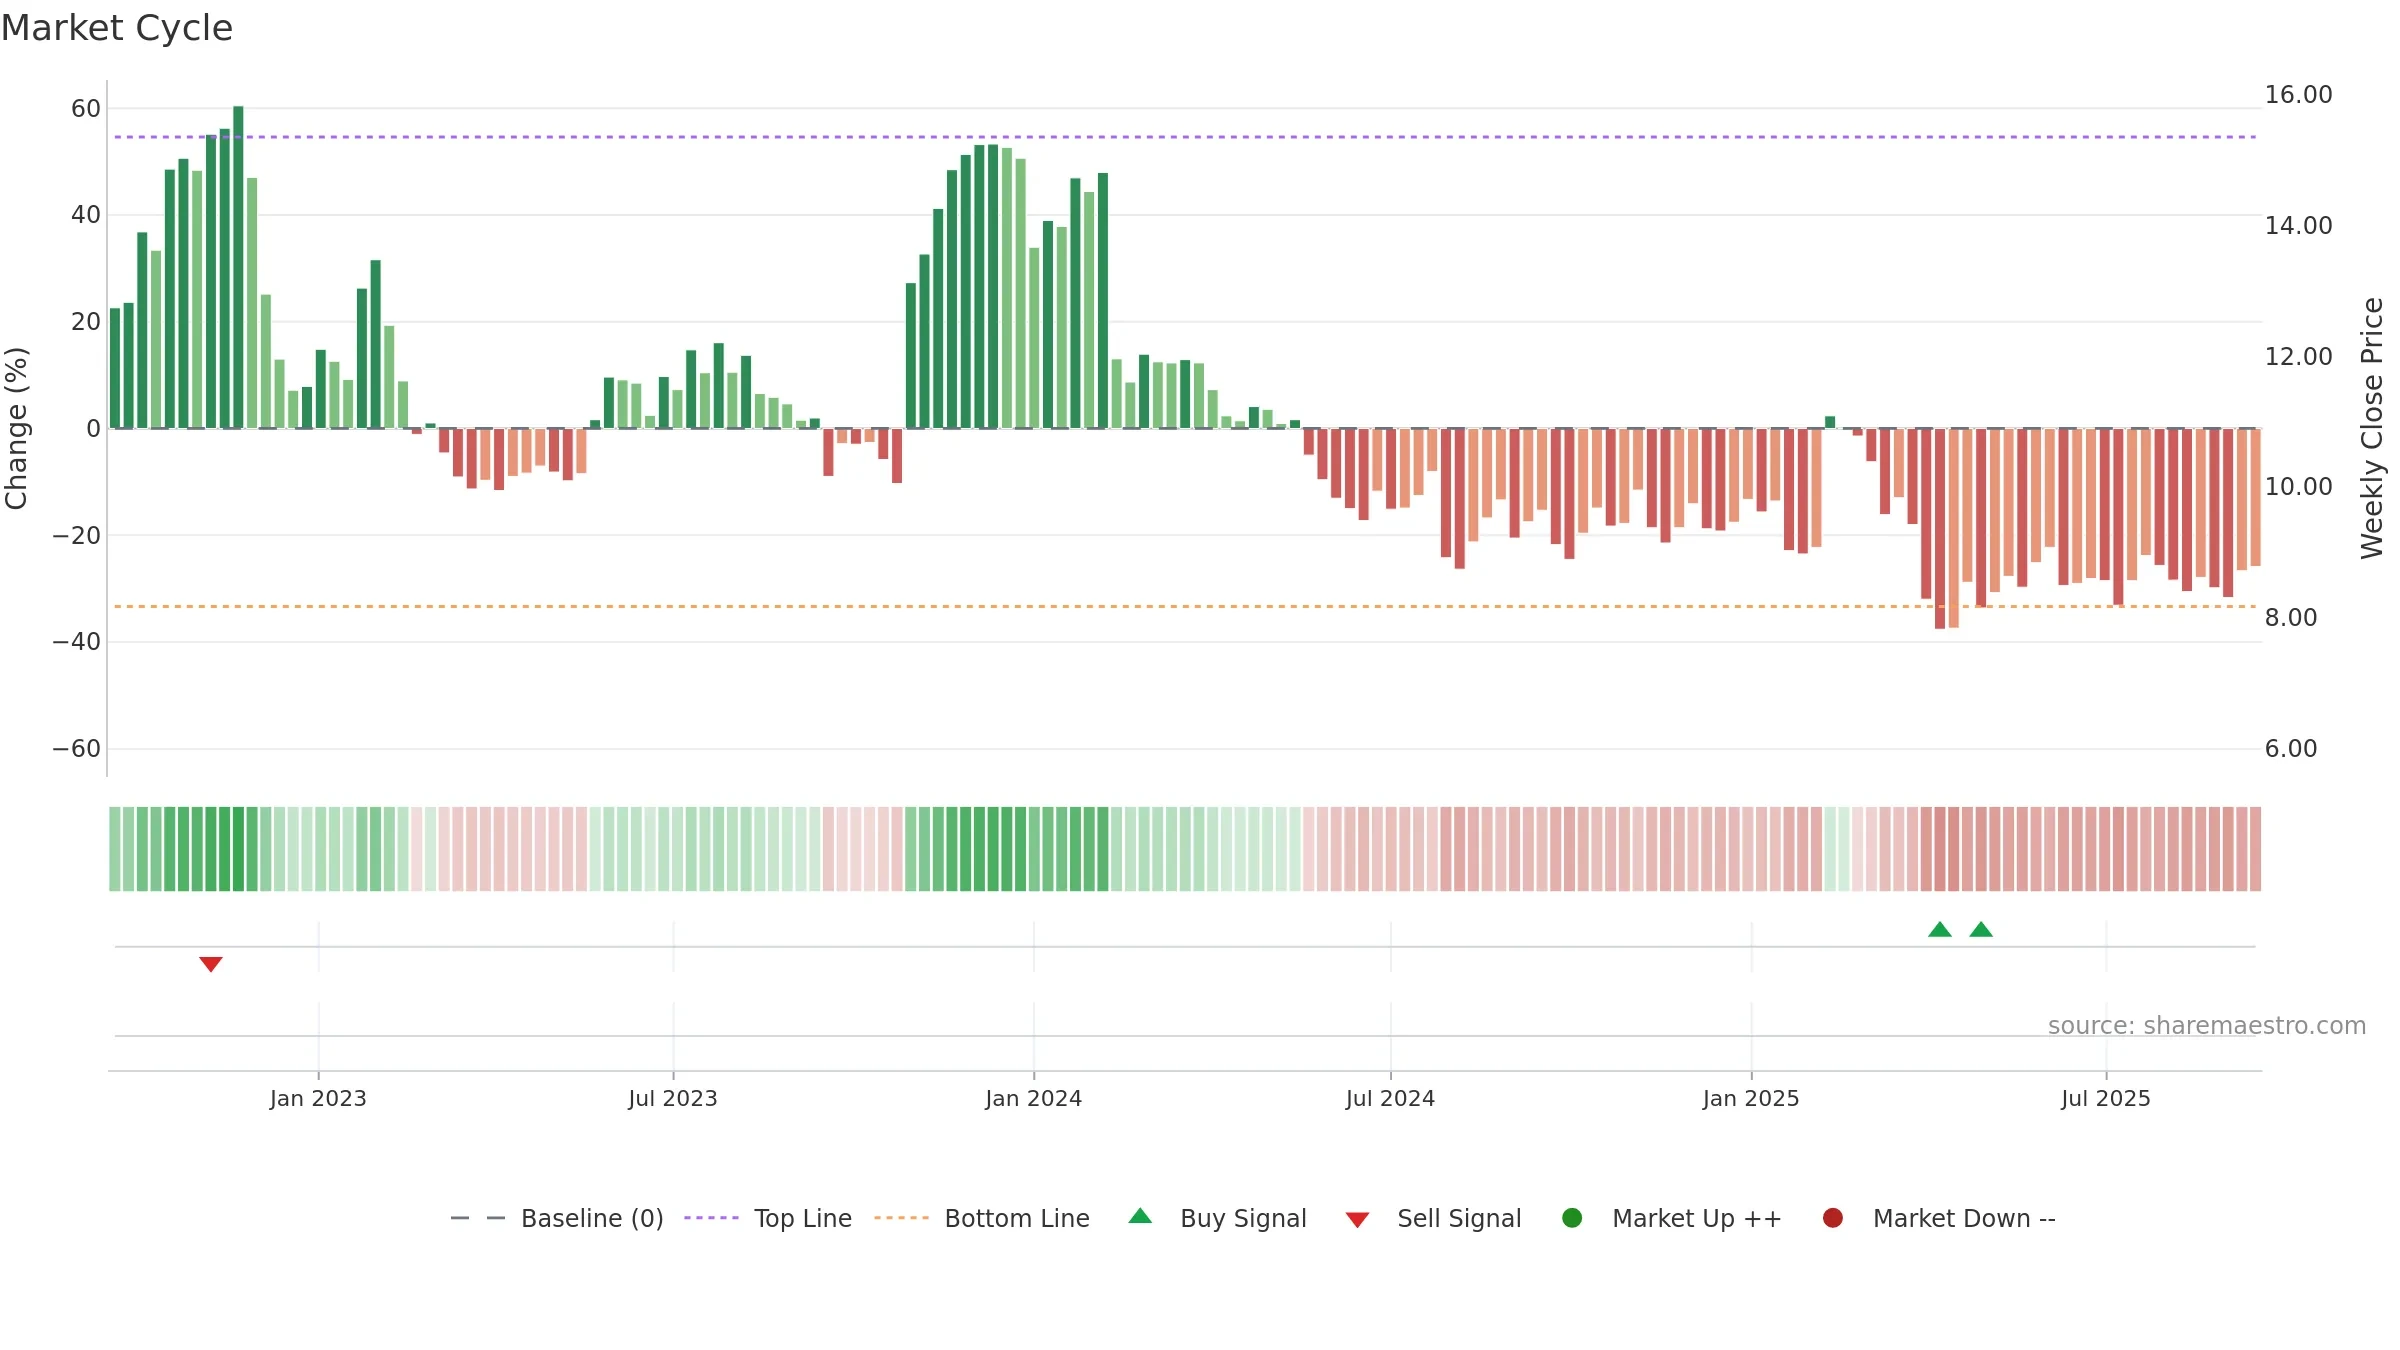Click the 10.00 price axis label

(2299, 486)
